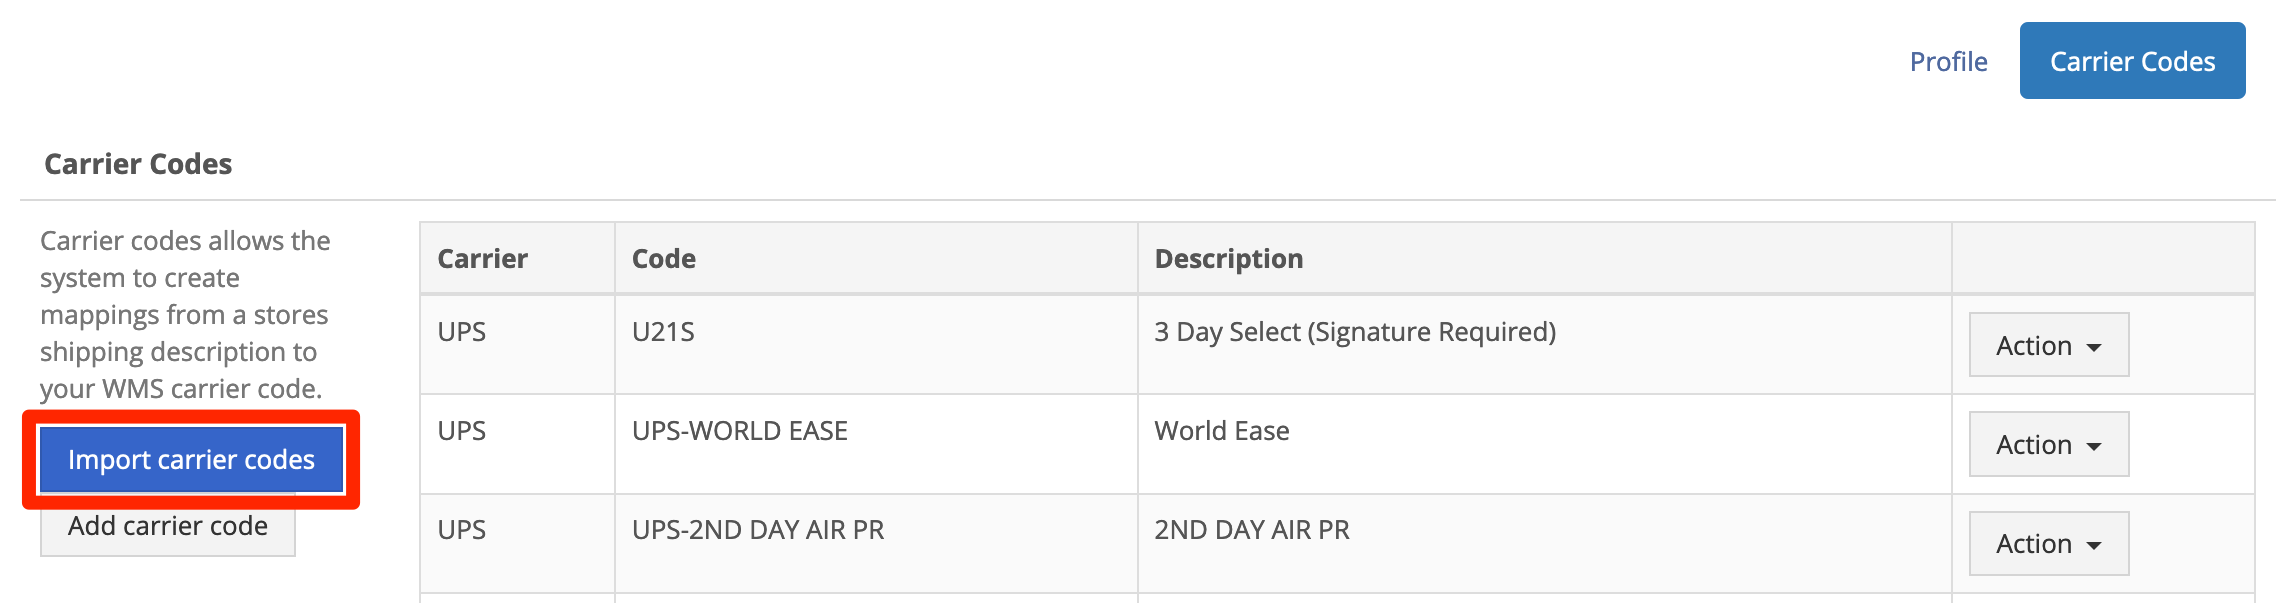Viewport: 2296px width, 603px height.
Task: Switch to the Carrier Codes tab
Action: 2132,61
